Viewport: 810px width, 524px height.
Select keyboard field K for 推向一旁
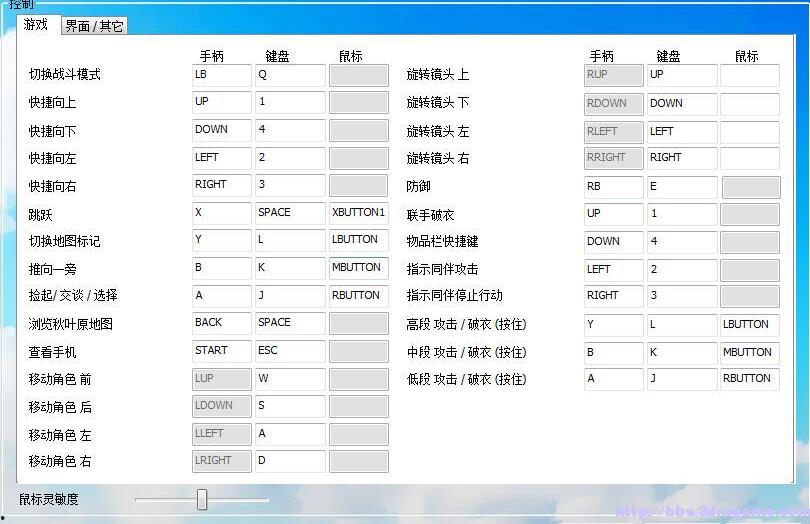290,268
